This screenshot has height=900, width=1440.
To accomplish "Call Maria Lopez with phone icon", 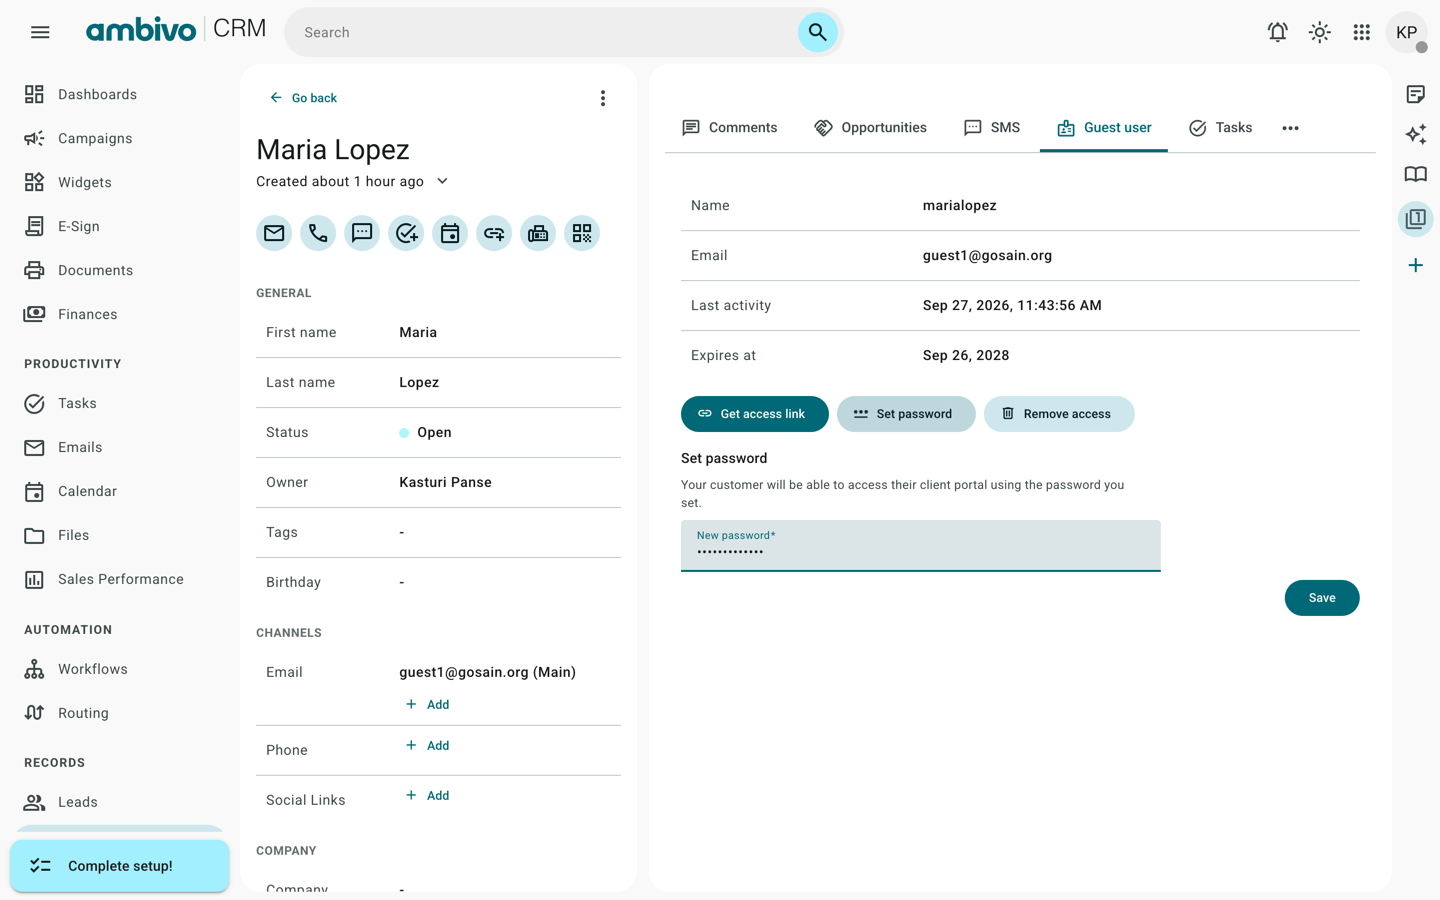I will click(318, 233).
